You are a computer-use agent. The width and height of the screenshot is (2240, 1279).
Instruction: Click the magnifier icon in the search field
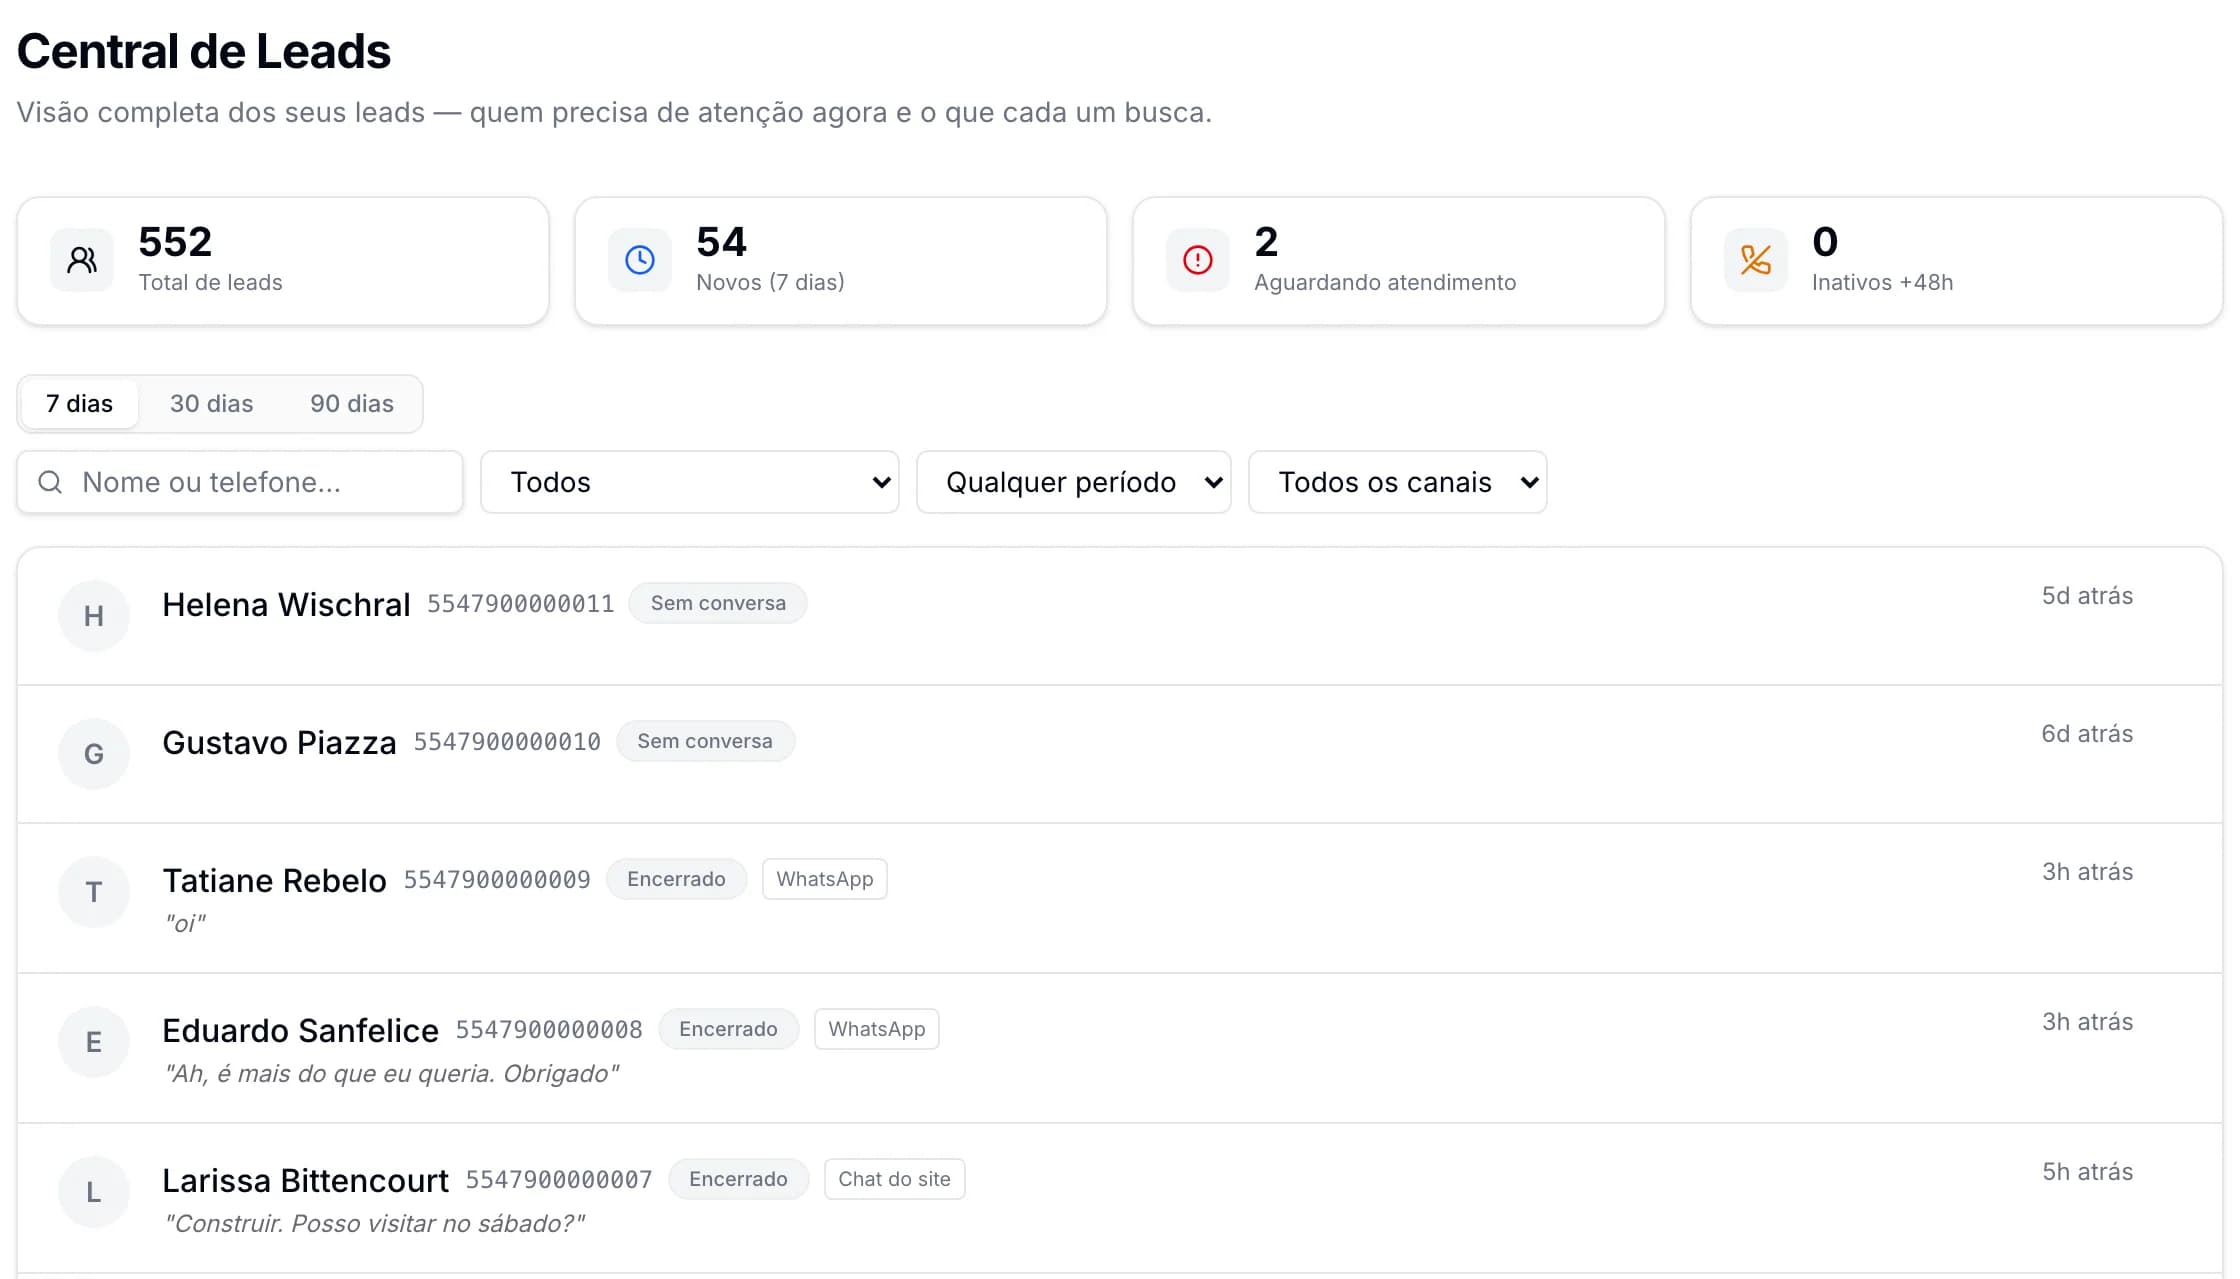click(x=50, y=482)
